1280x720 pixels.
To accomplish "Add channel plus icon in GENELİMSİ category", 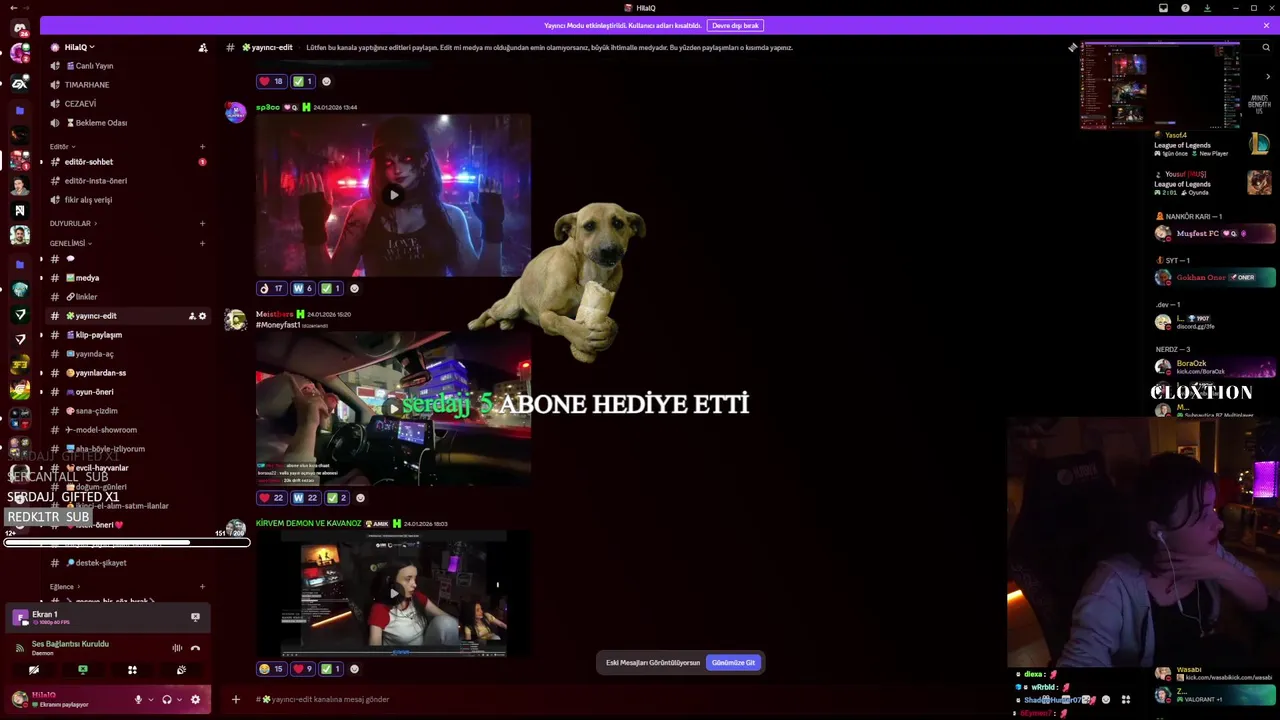I will [202, 243].
